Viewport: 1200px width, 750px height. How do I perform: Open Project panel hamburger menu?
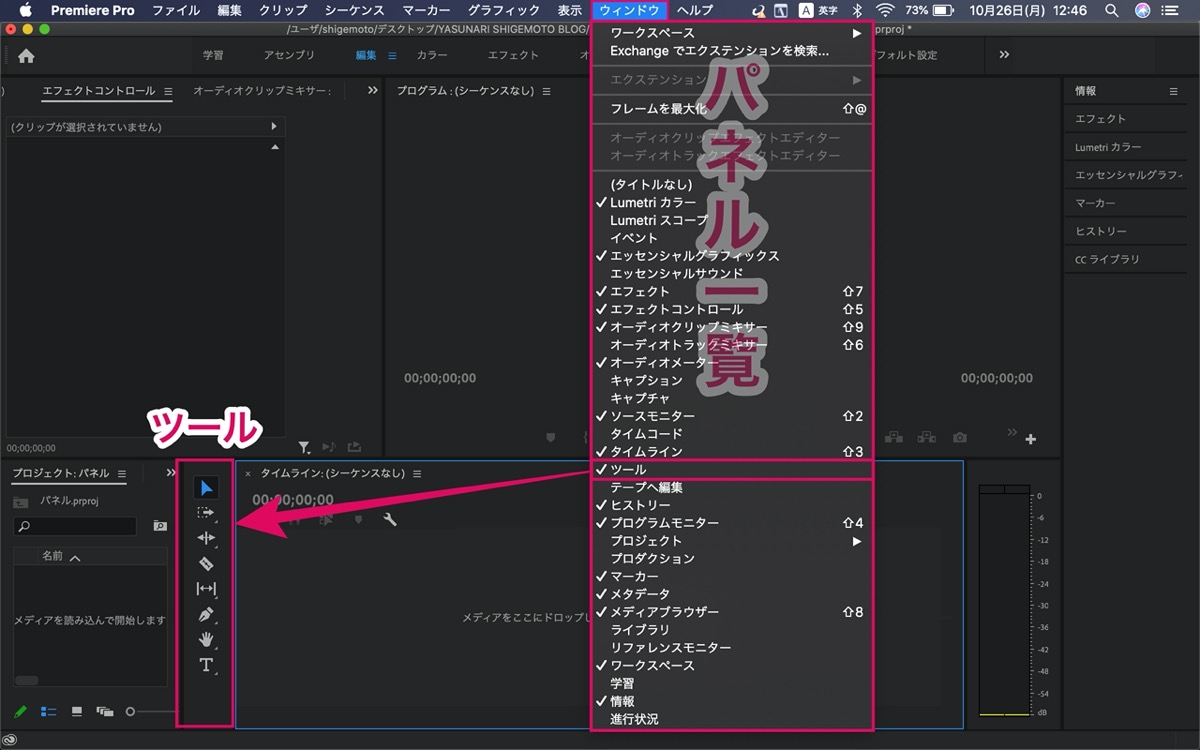[121, 473]
